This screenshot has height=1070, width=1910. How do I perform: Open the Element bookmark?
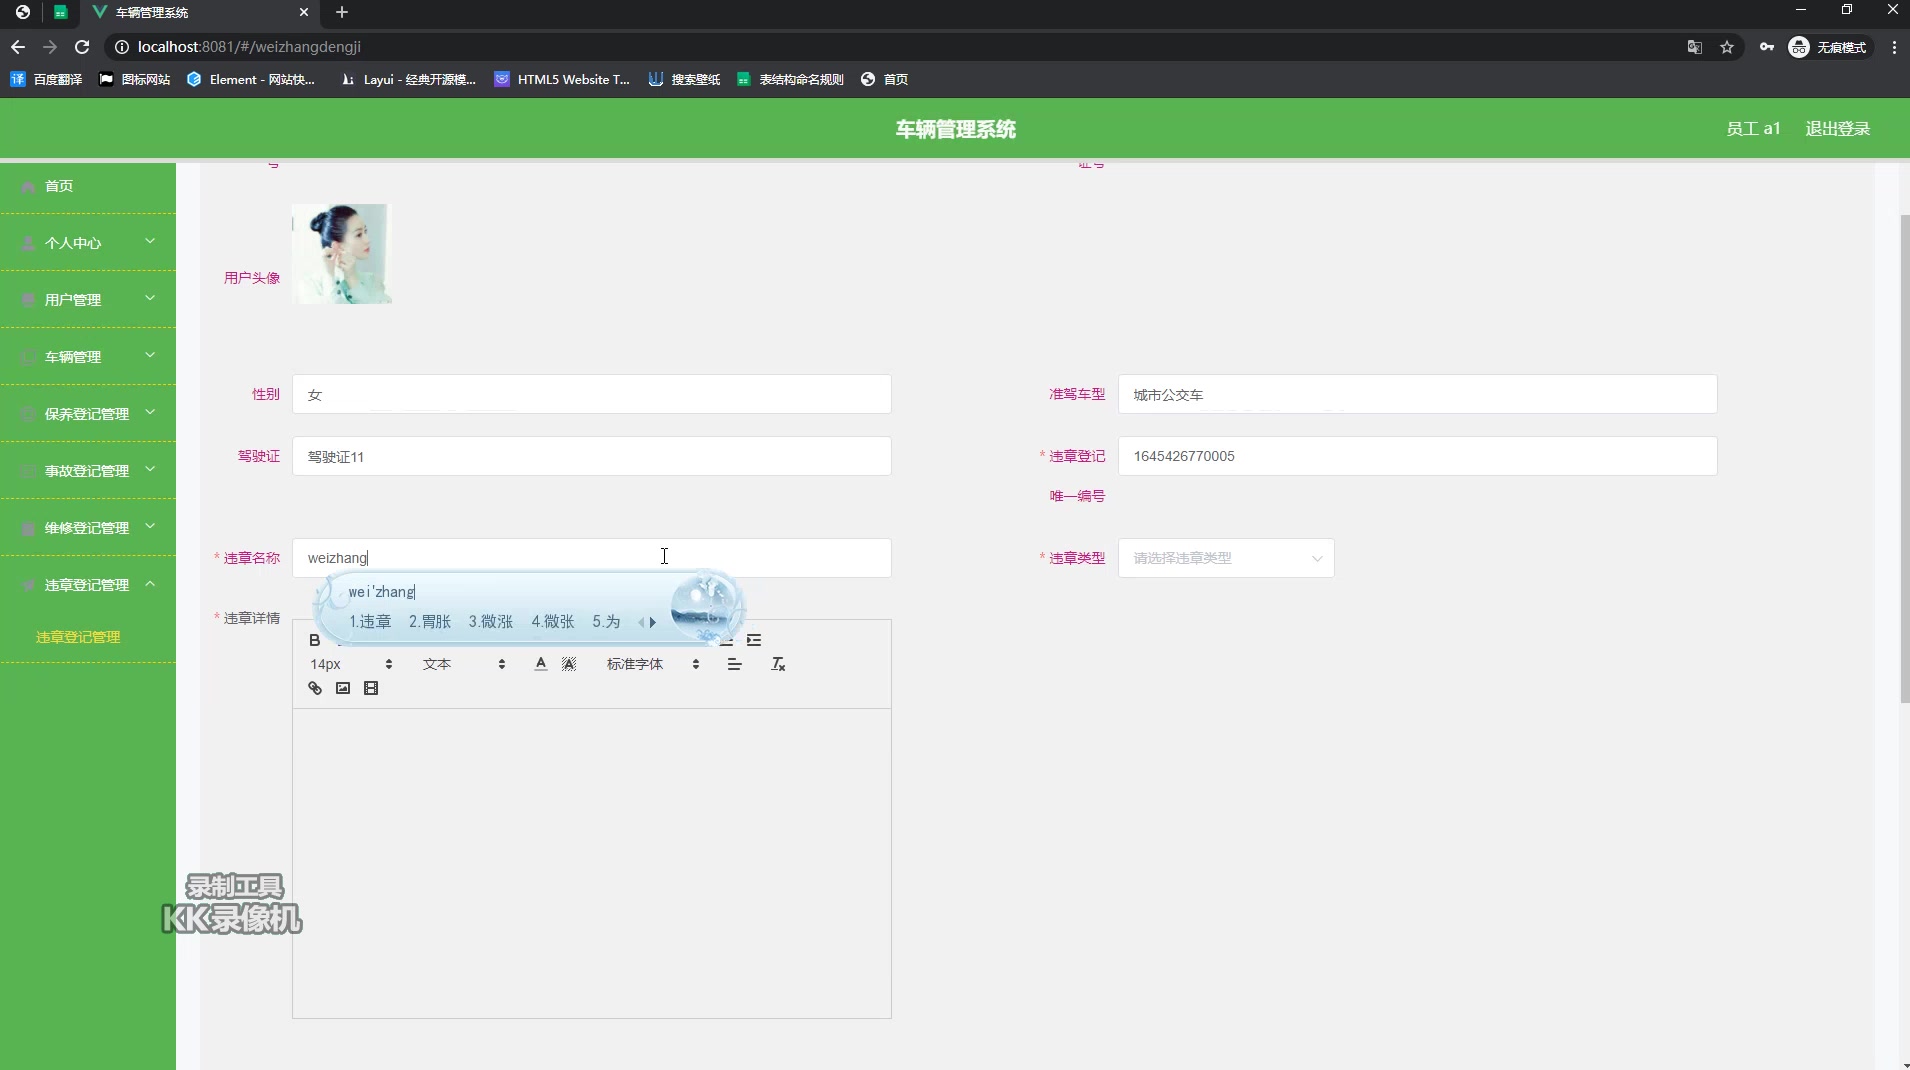click(x=251, y=79)
